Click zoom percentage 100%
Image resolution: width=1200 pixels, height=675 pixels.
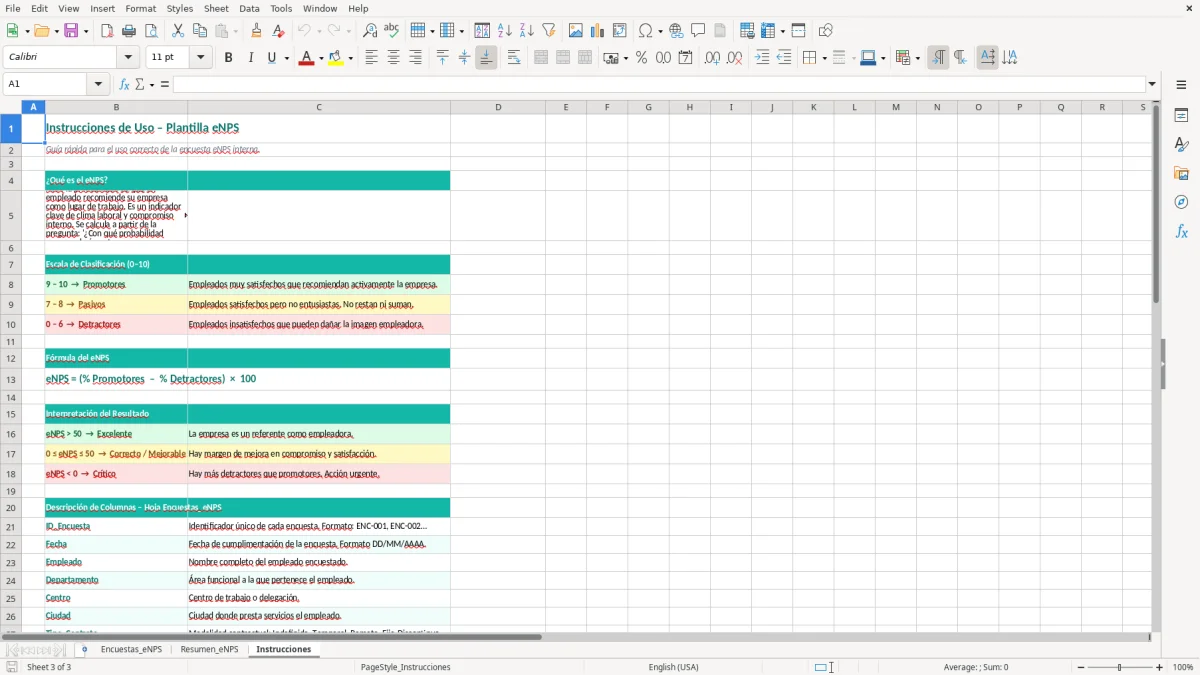pyautogui.click(x=1183, y=667)
